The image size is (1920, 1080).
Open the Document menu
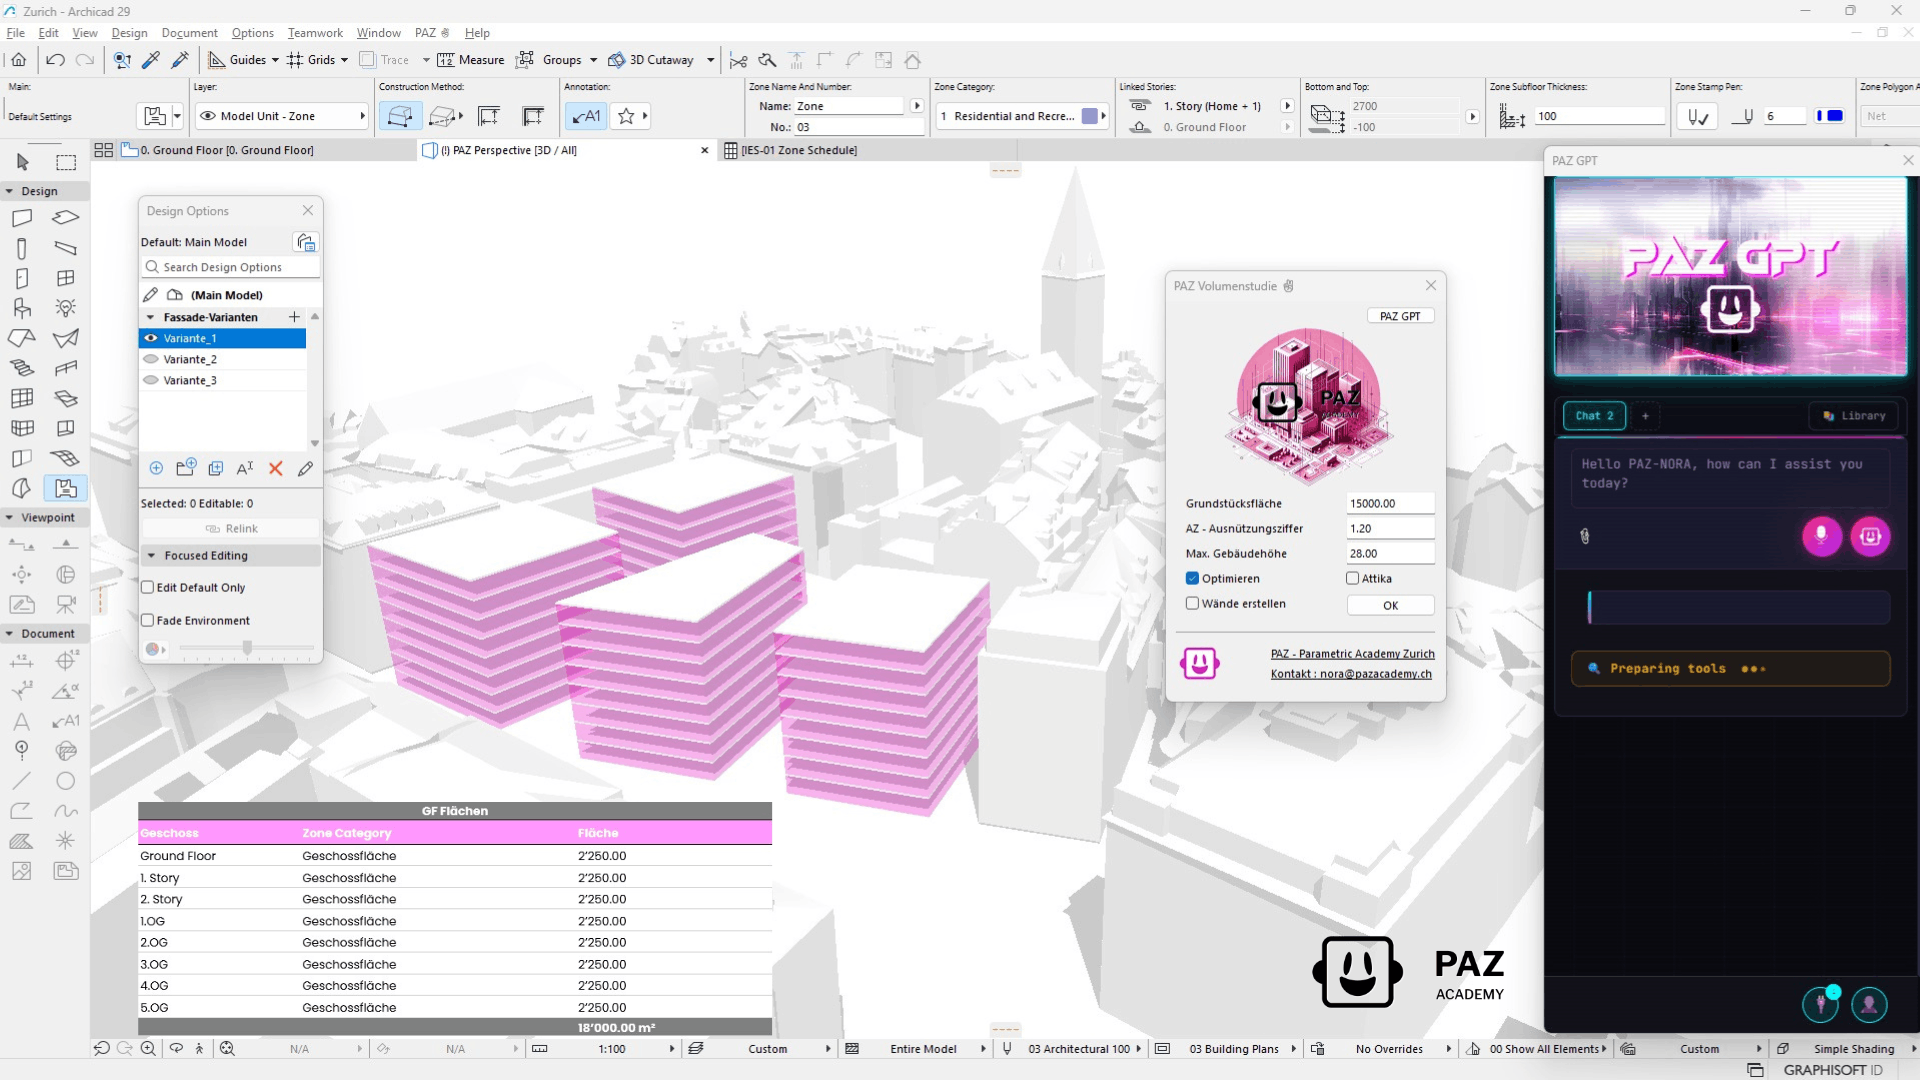click(x=189, y=33)
